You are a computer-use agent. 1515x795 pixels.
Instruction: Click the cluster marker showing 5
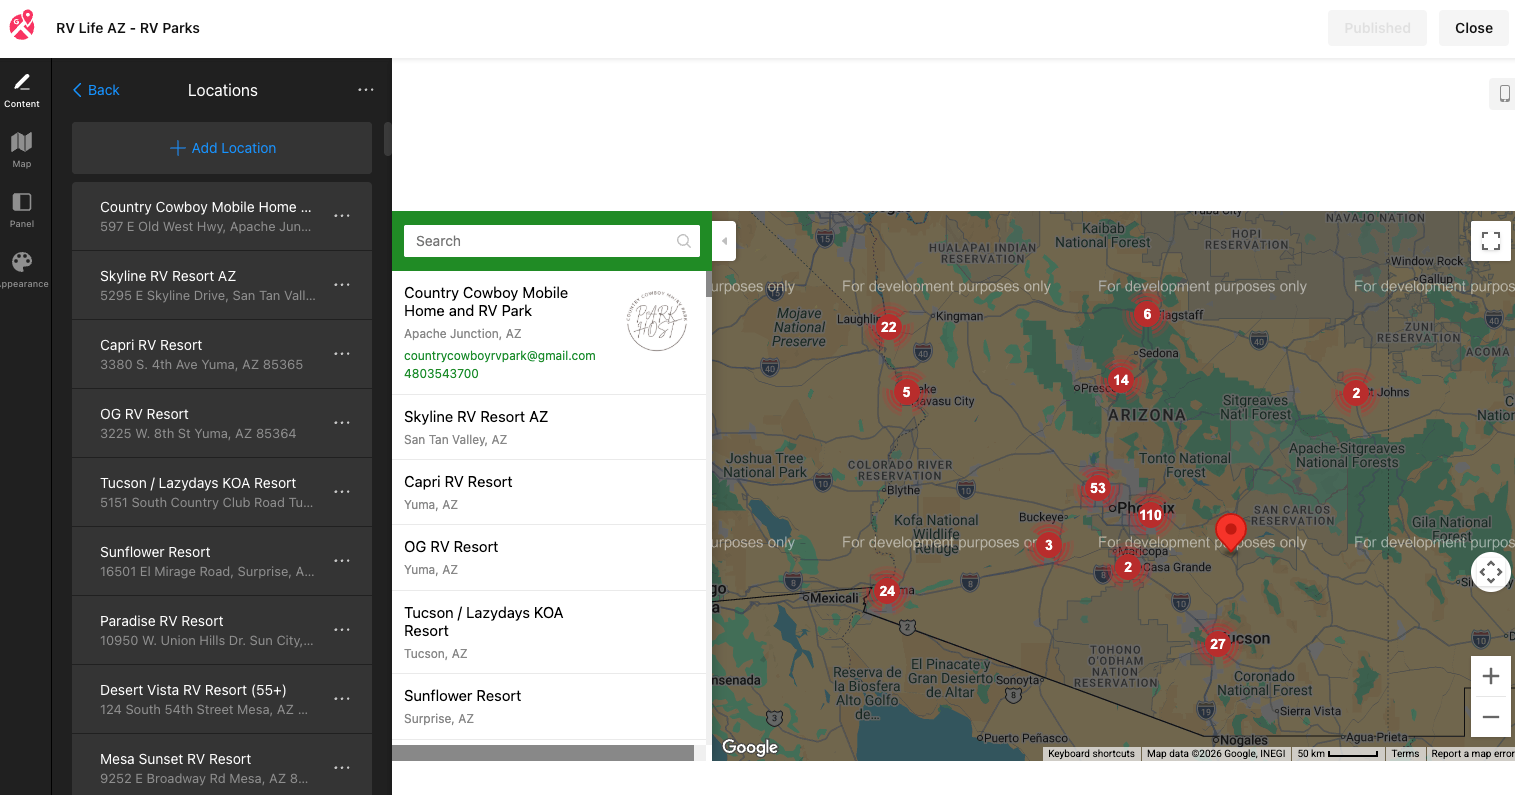906,392
